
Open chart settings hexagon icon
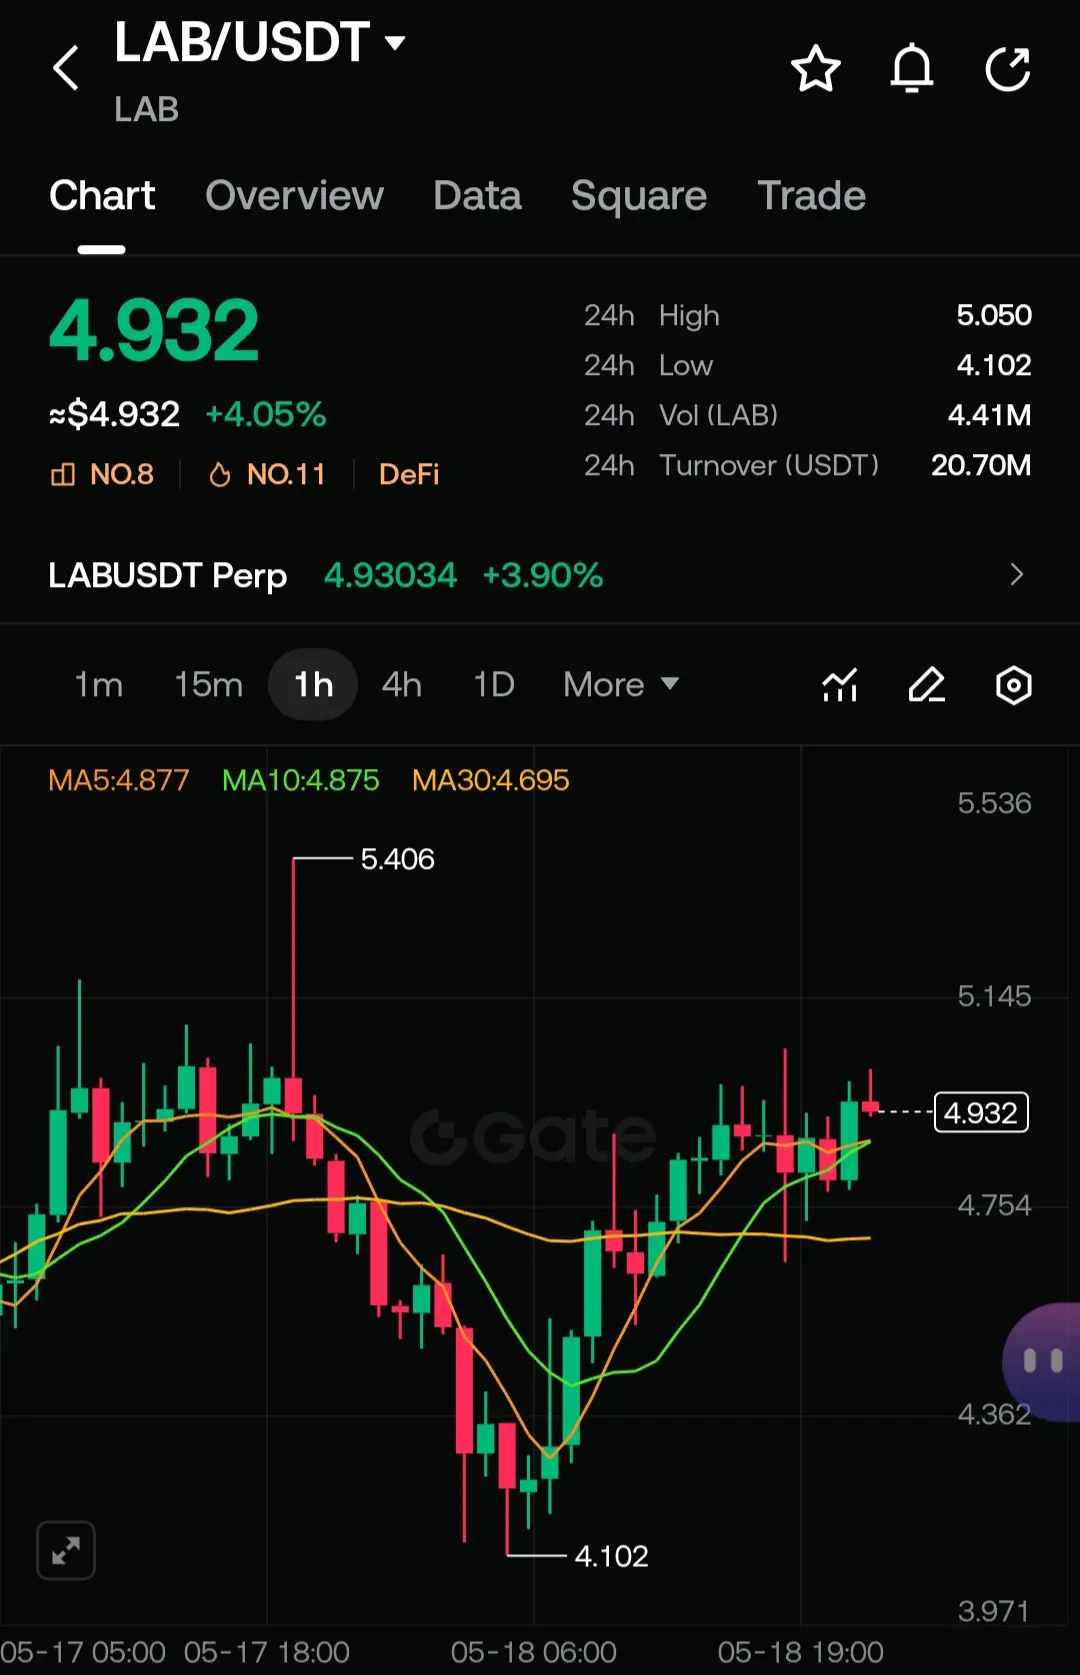tap(1013, 685)
